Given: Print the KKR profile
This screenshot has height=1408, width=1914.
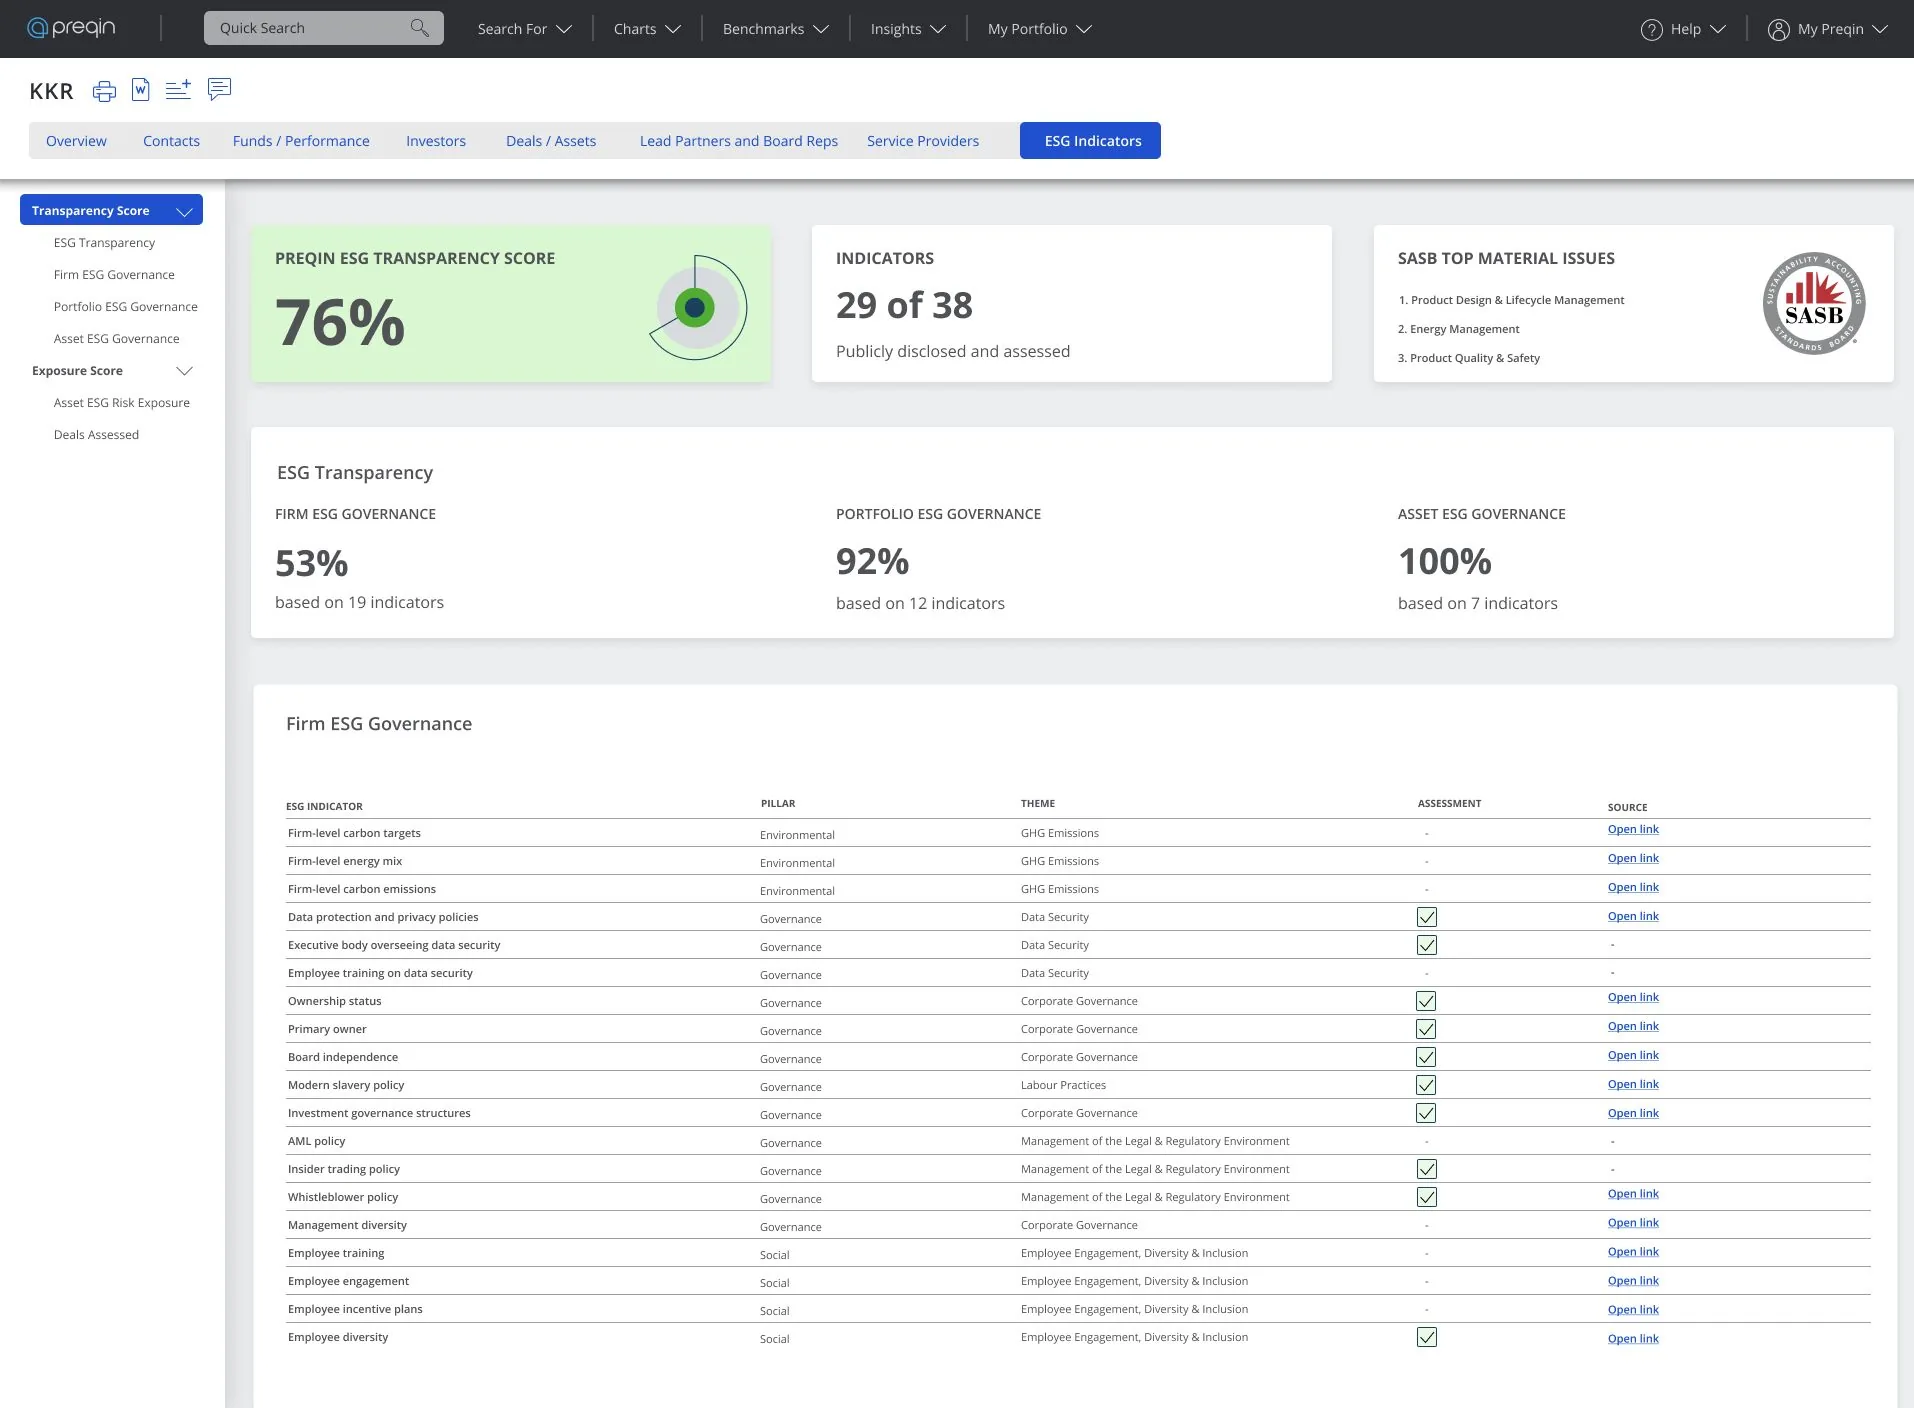Looking at the screenshot, I should [x=104, y=91].
